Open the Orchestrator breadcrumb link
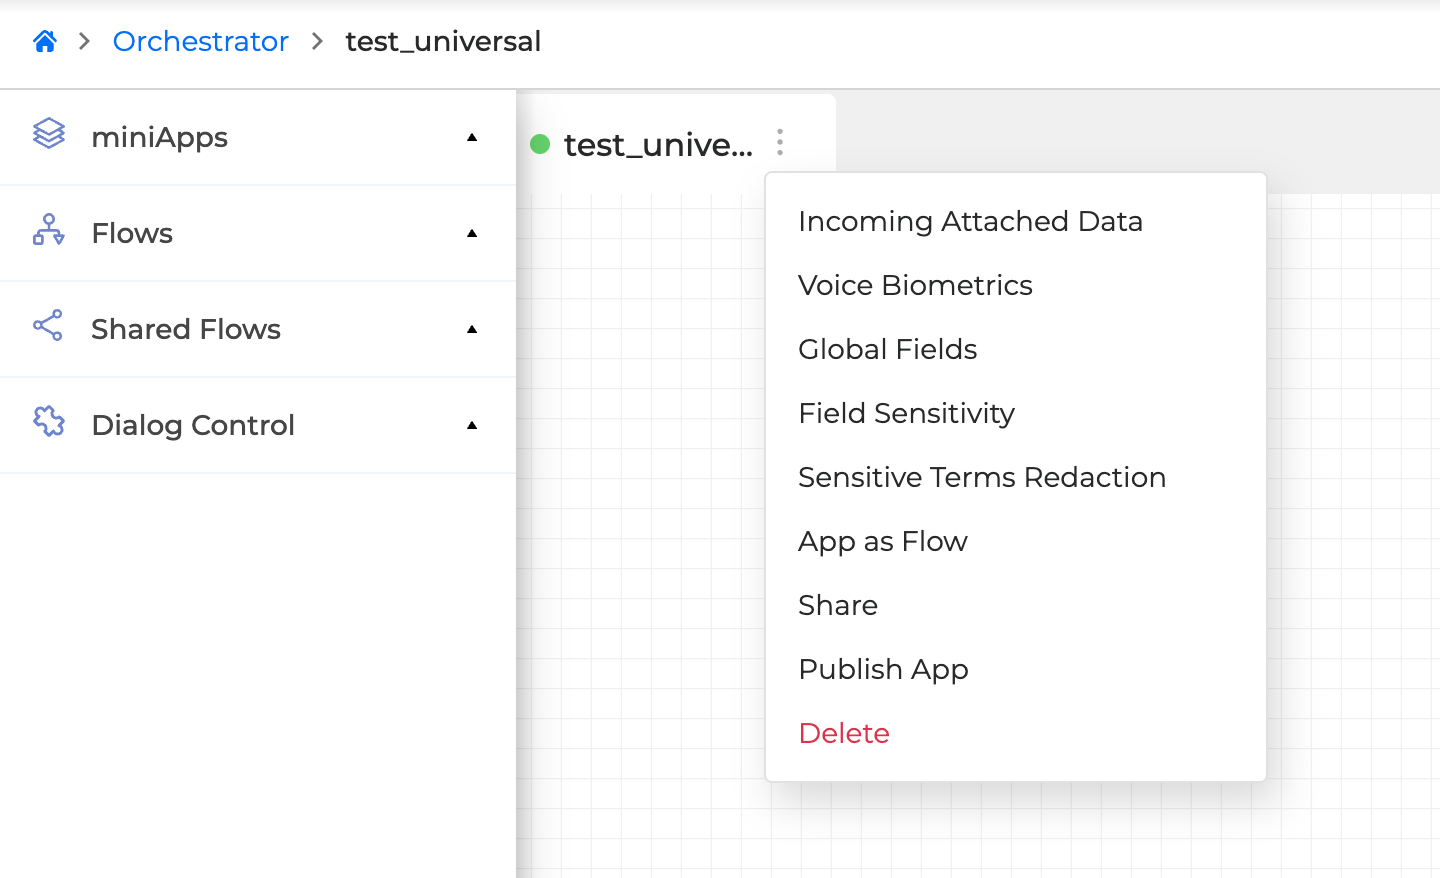 coord(200,41)
